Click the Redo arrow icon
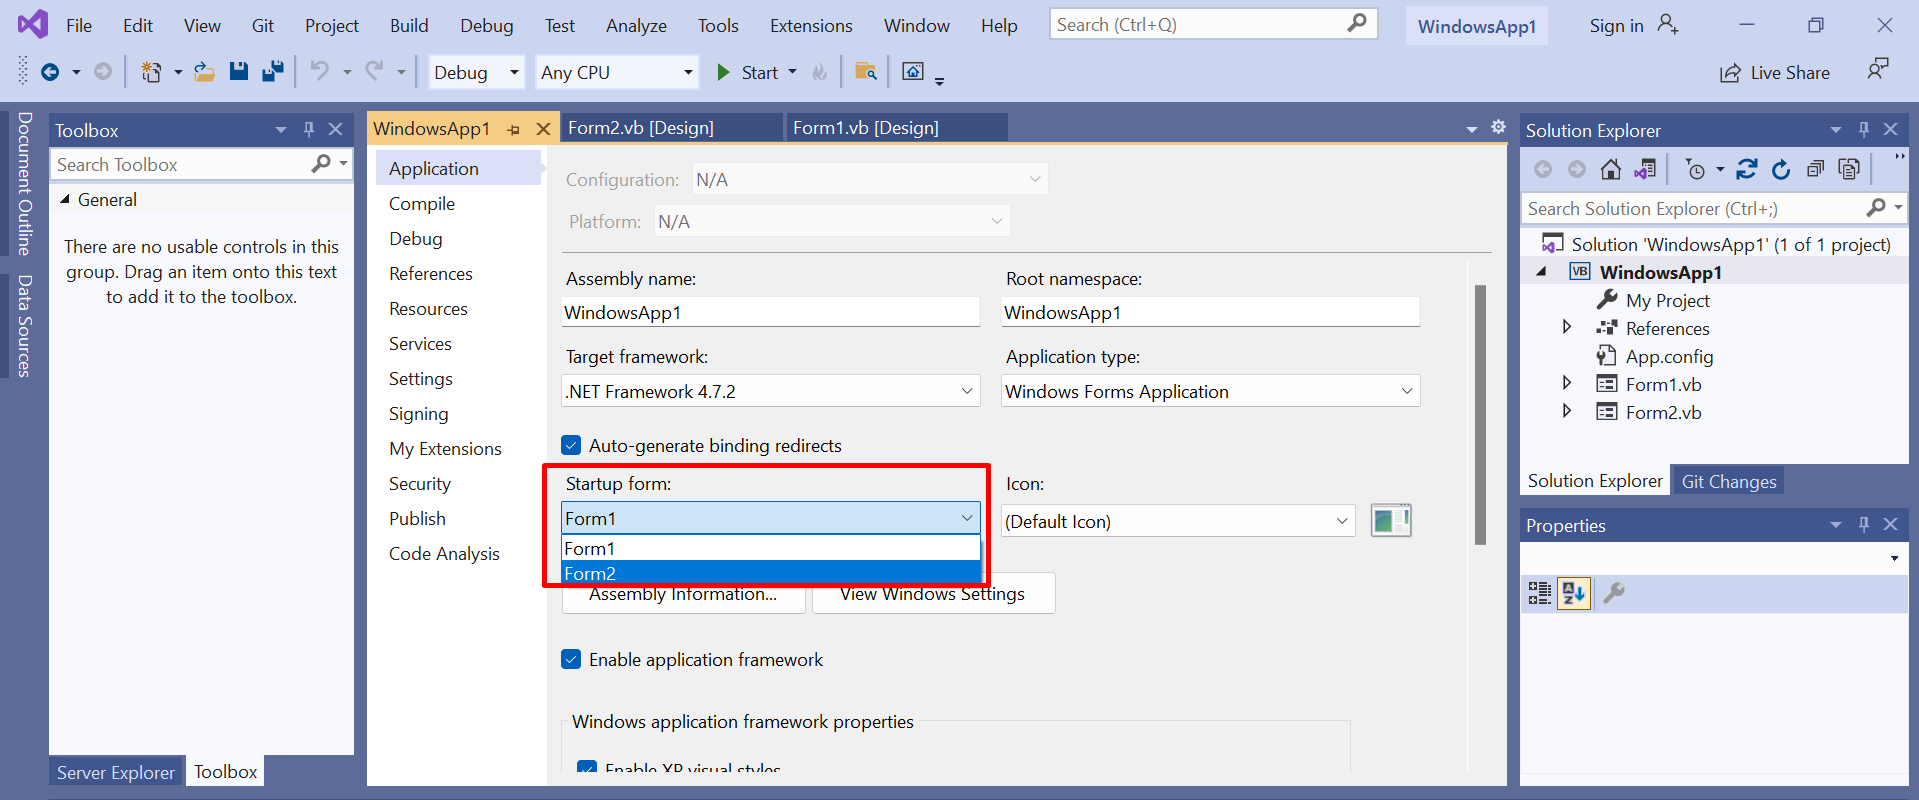This screenshot has width=1919, height=800. pyautogui.click(x=374, y=71)
